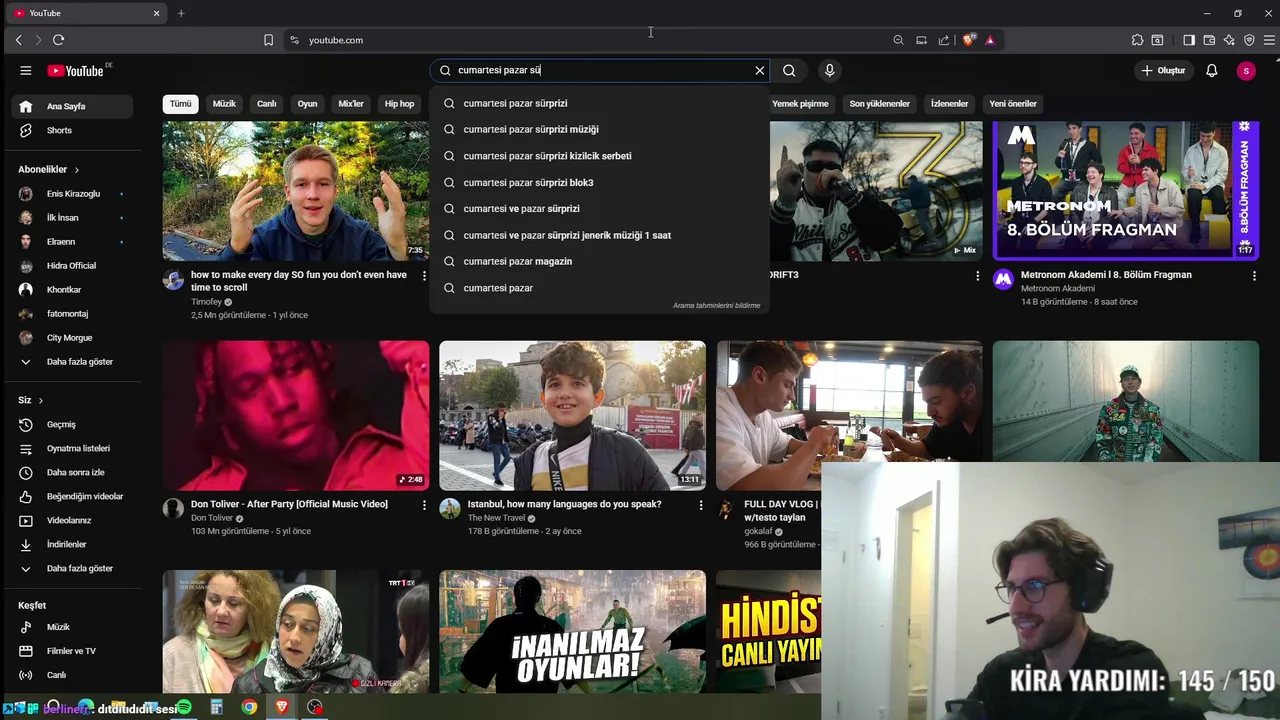Select the Hip hop filter chip
1280x720 pixels.
399,104
